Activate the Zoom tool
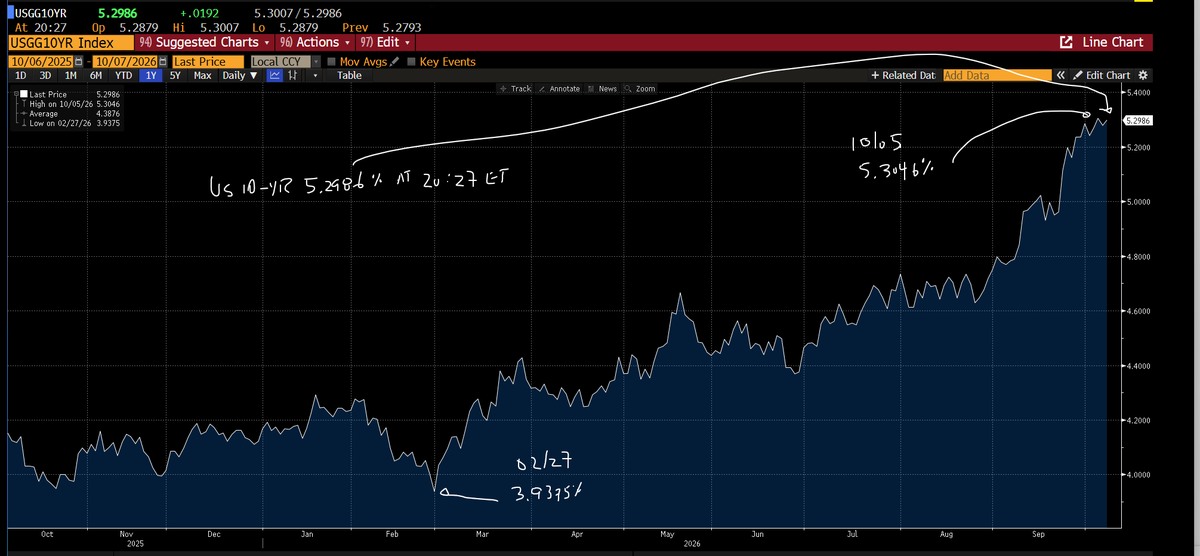1200x556 pixels. click(640, 89)
